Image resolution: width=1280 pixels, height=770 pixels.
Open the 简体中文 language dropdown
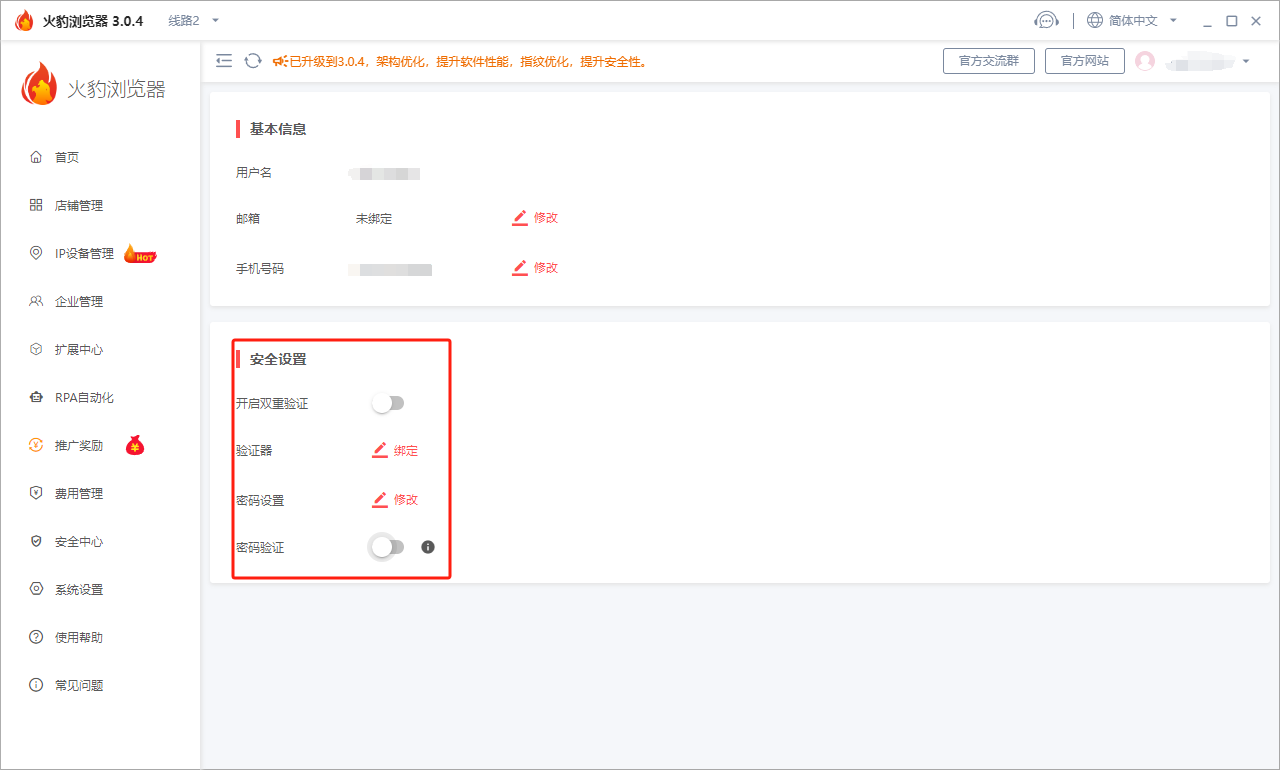(x=1132, y=21)
